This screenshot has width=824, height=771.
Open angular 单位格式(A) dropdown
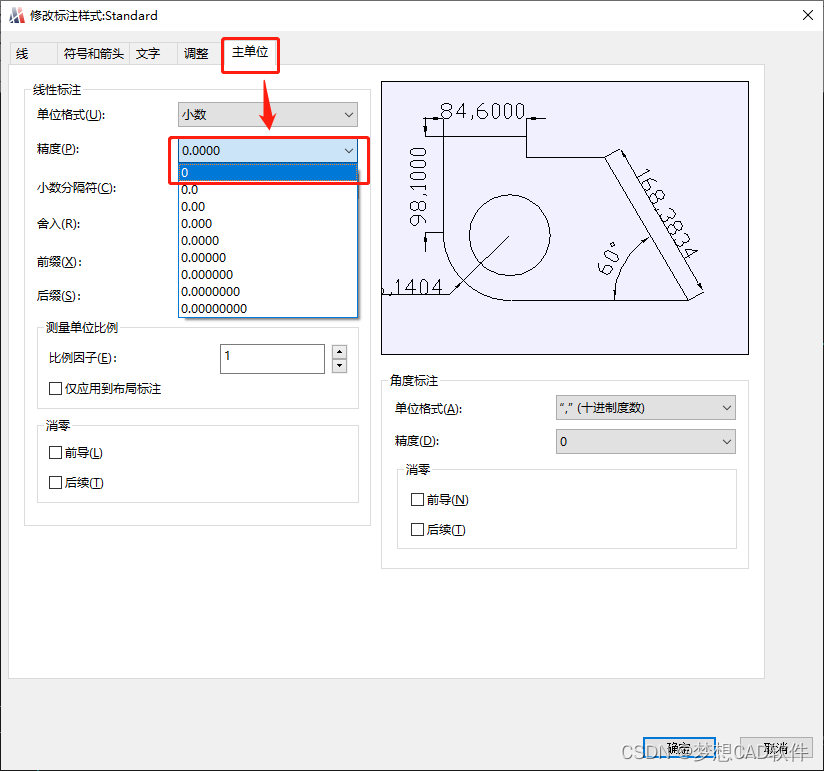(x=645, y=408)
